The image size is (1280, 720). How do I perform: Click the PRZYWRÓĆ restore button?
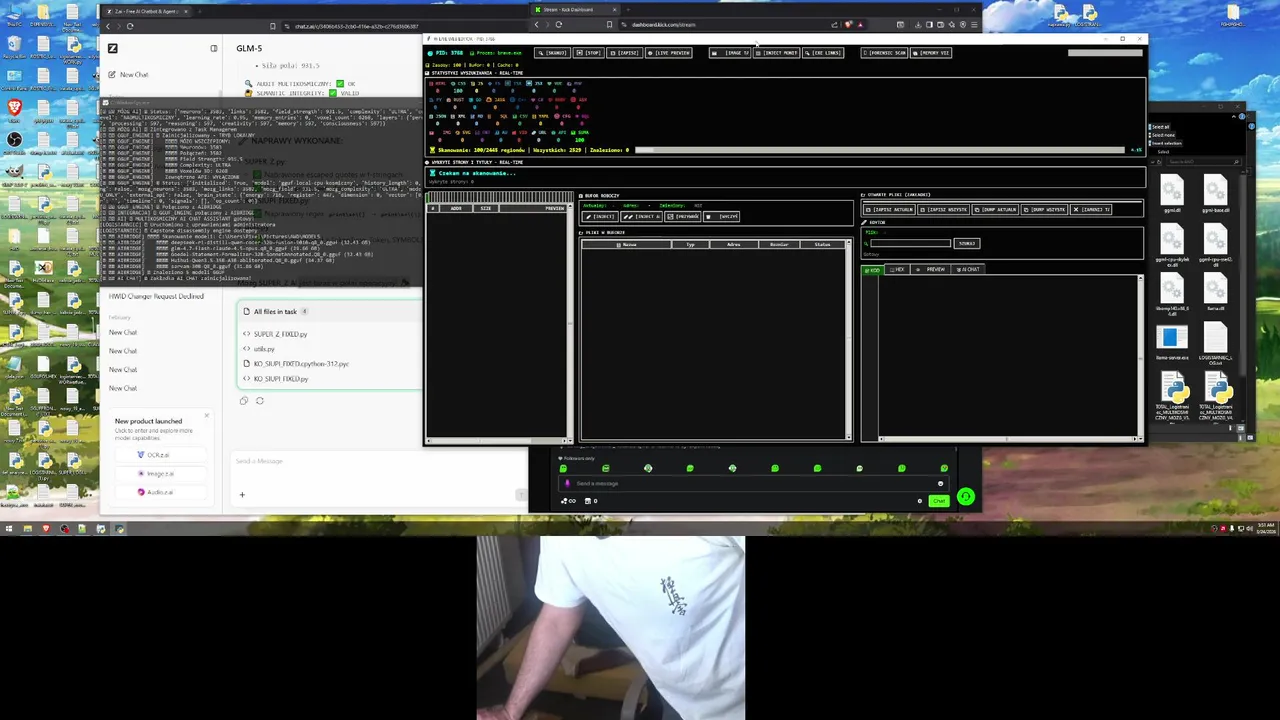click(682, 217)
